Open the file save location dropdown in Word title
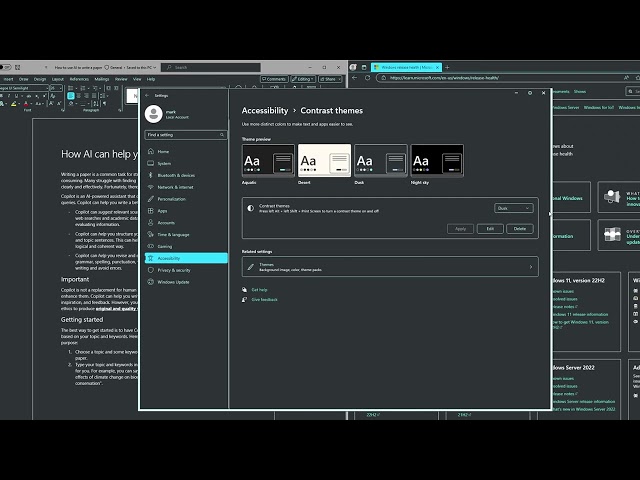Viewport: 640px width, 480px height. click(x=155, y=67)
